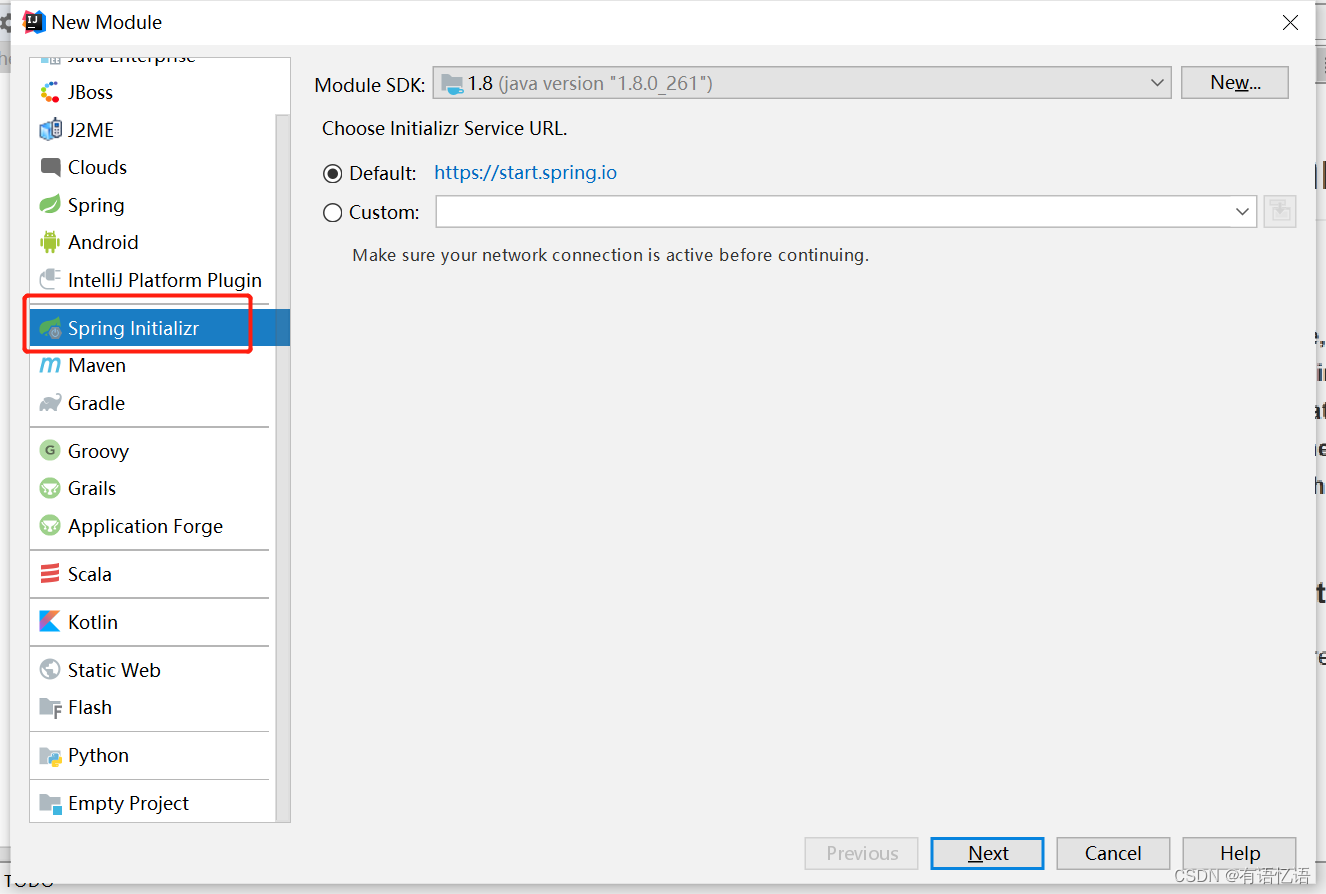Click the Clouds icon
The width and height of the screenshot is (1326, 894).
pos(50,167)
